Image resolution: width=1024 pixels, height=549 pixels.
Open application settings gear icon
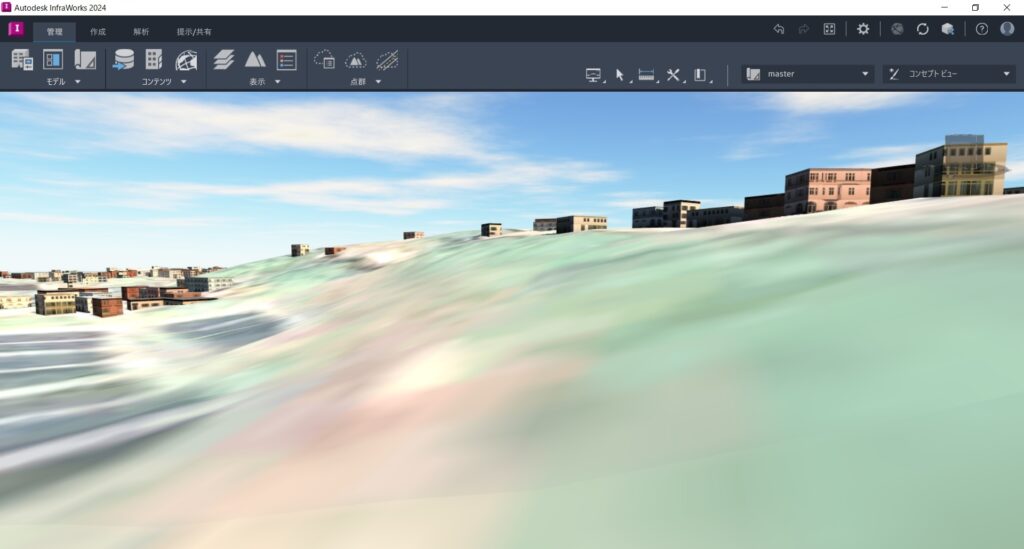pyautogui.click(x=863, y=29)
